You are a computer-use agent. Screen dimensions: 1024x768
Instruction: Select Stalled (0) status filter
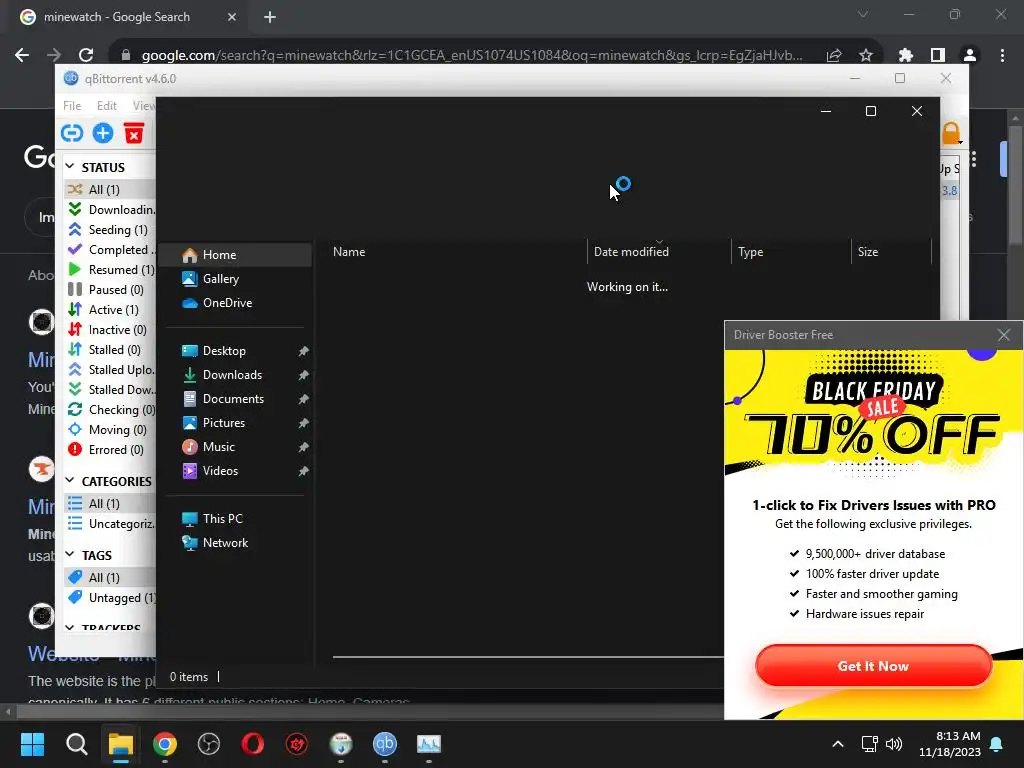click(x=110, y=350)
